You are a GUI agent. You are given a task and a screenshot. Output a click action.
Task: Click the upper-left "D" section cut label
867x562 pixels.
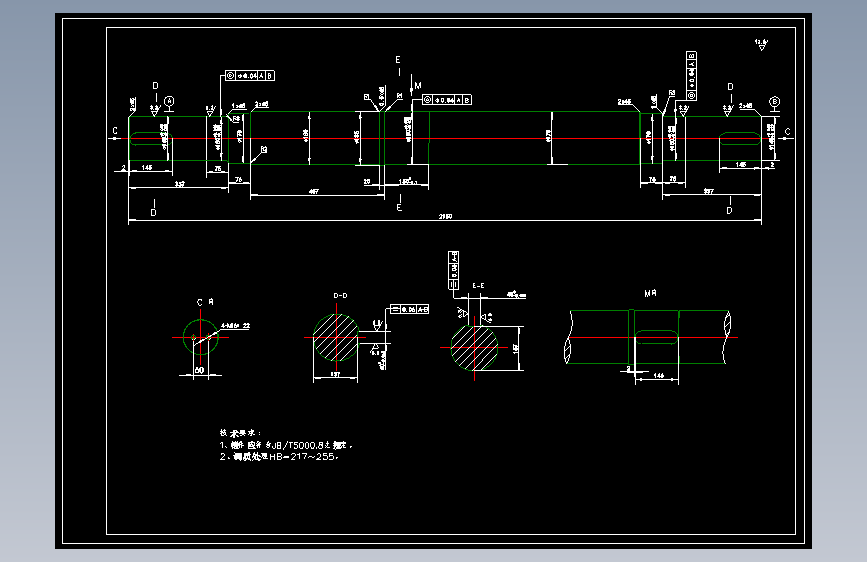click(155, 86)
